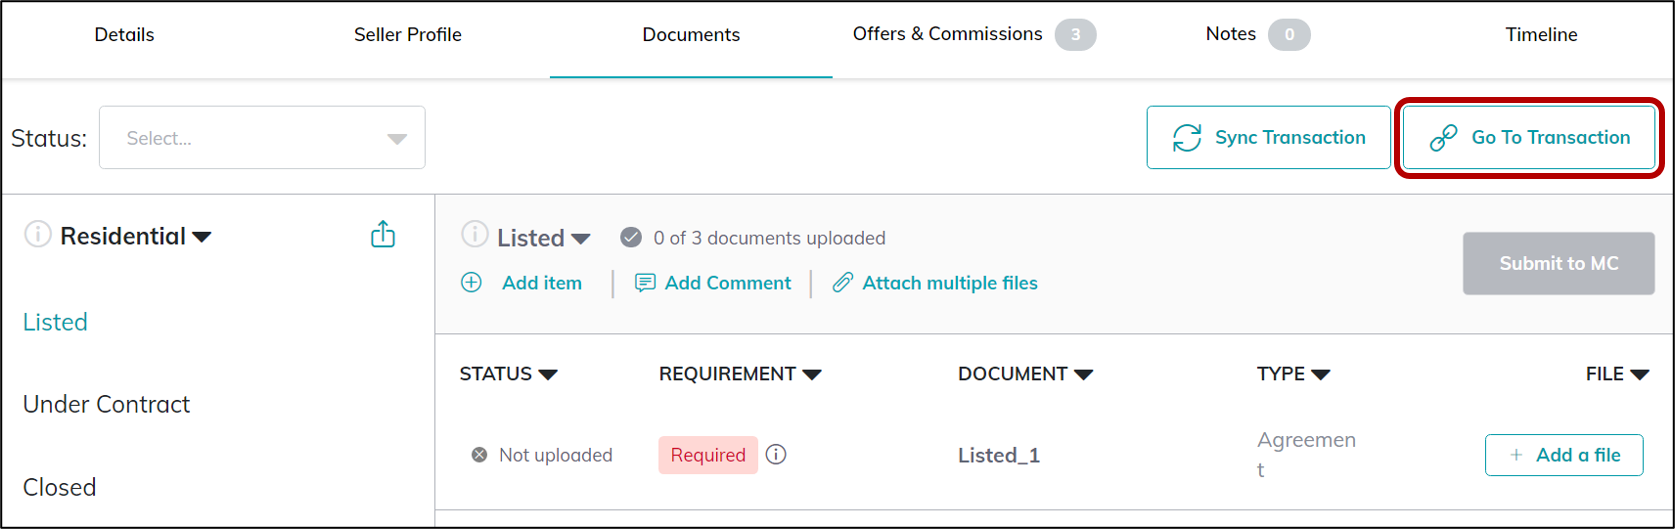1675x529 pixels.
Task: Select Under Contract in the sidebar
Action: [x=106, y=404]
